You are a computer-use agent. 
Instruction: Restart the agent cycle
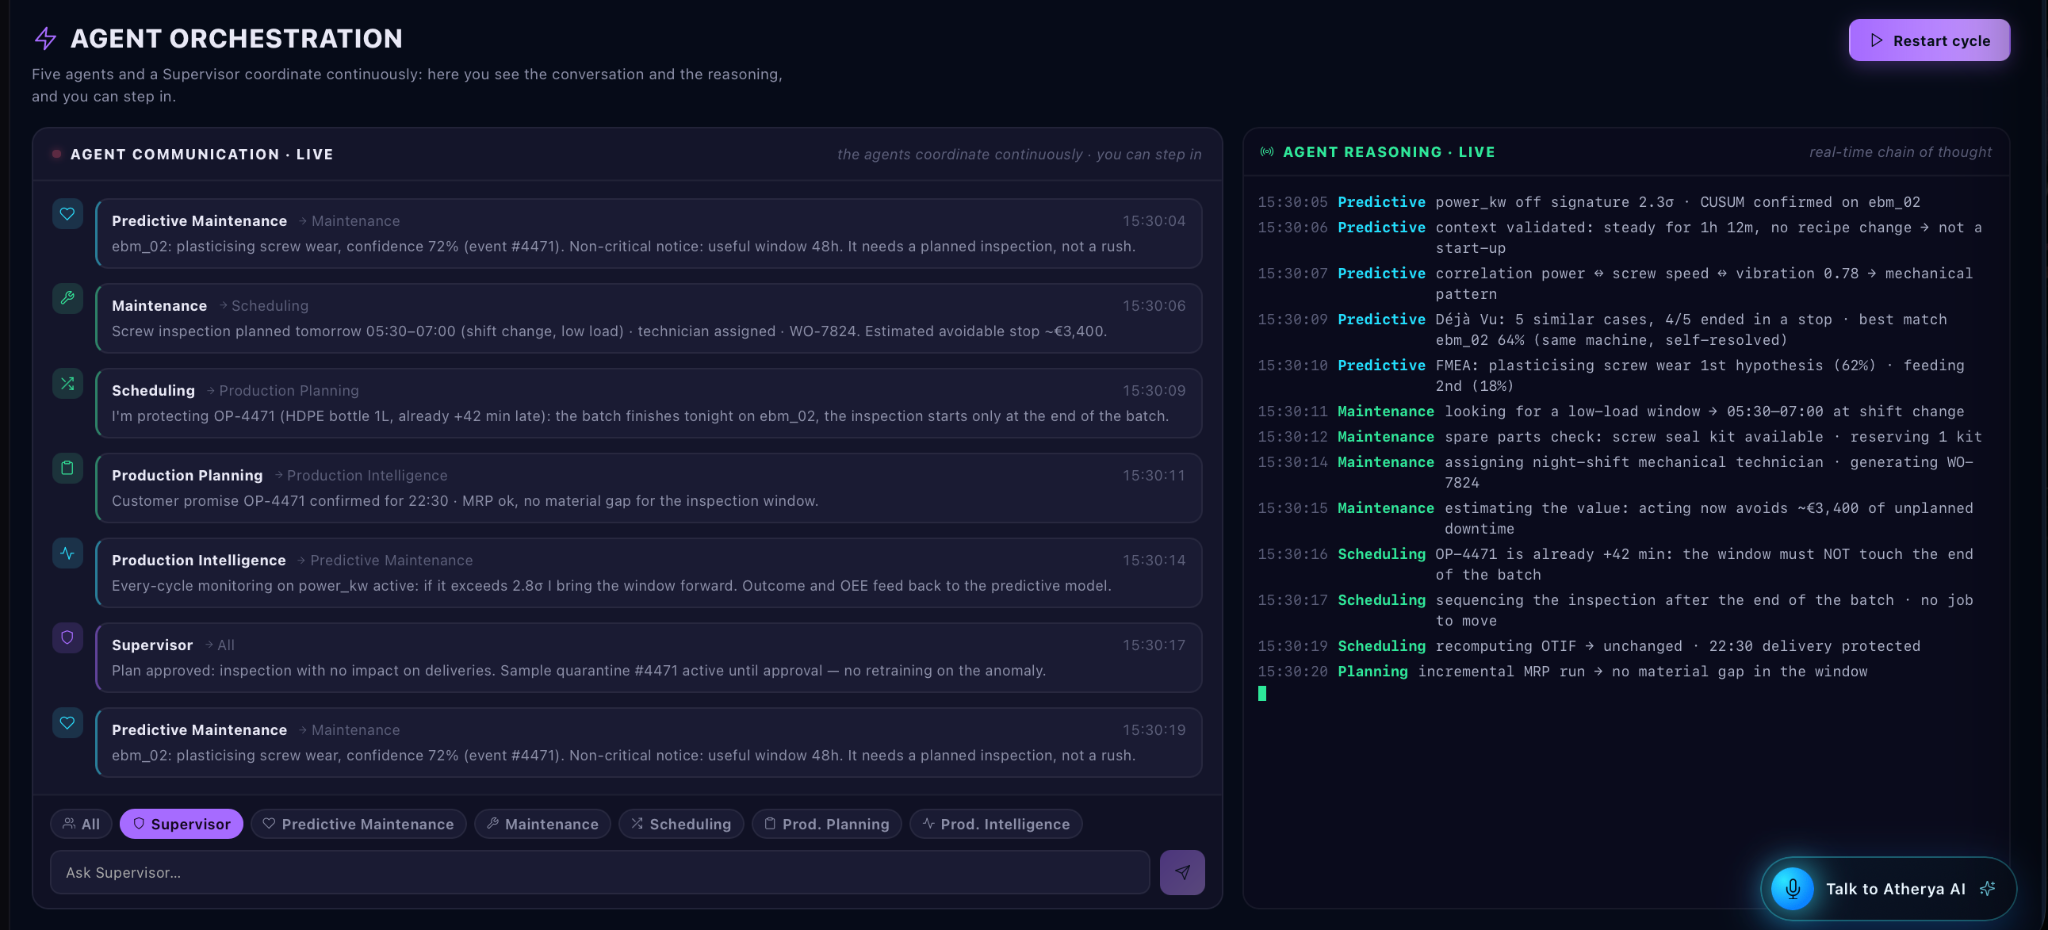1929,41
